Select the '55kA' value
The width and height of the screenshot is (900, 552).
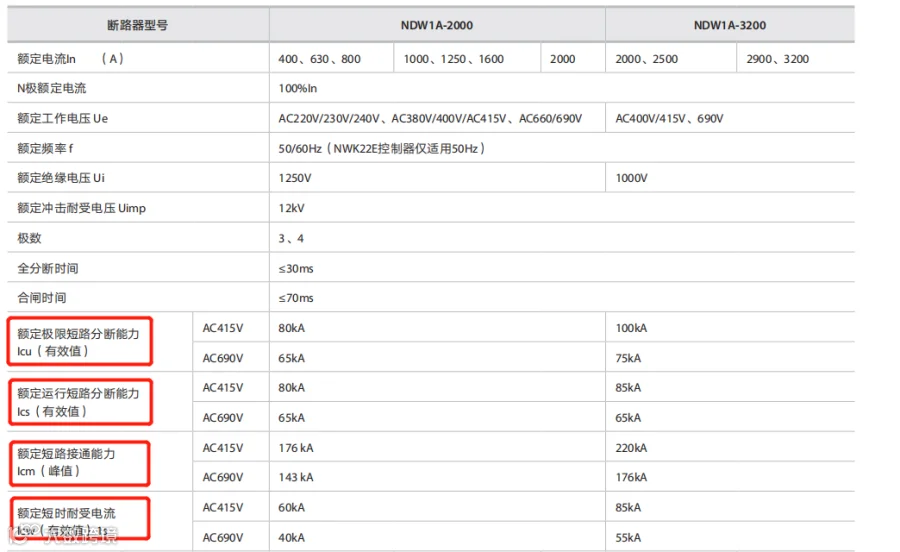click(x=629, y=538)
